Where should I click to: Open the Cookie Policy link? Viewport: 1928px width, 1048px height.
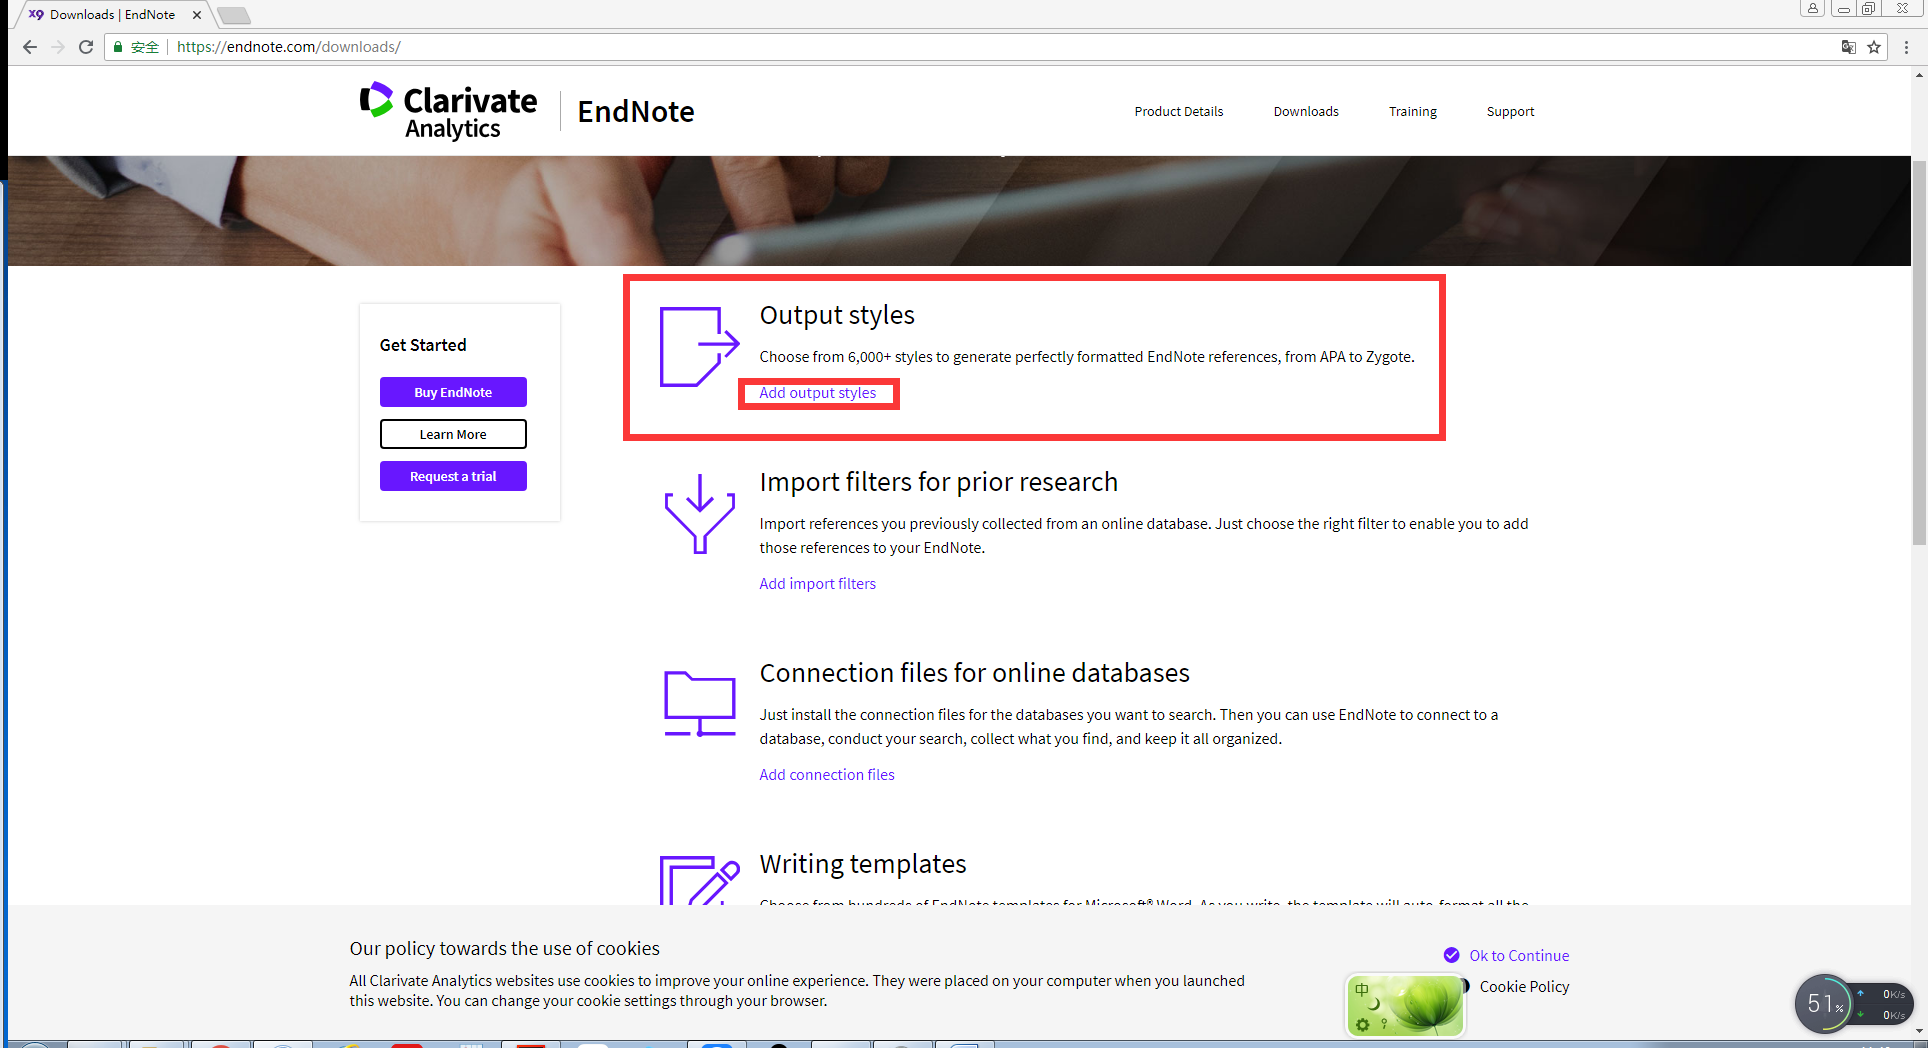pos(1524,987)
